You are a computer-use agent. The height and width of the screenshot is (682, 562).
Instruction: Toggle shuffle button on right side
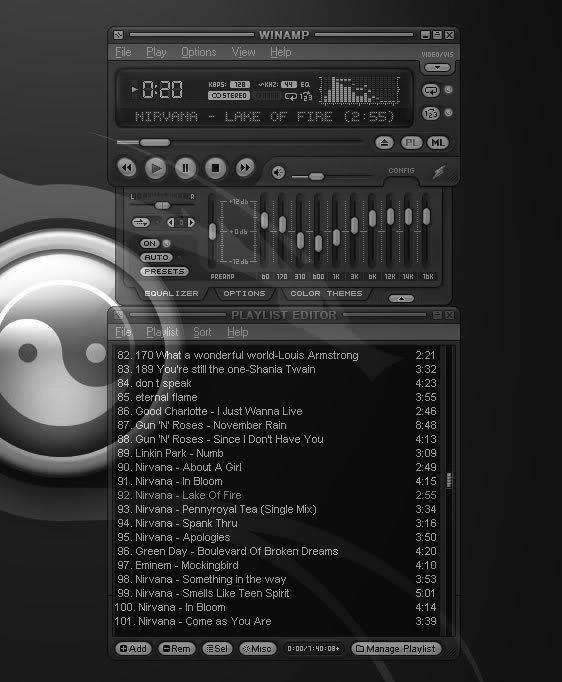pyautogui.click(x=431, y=114)
